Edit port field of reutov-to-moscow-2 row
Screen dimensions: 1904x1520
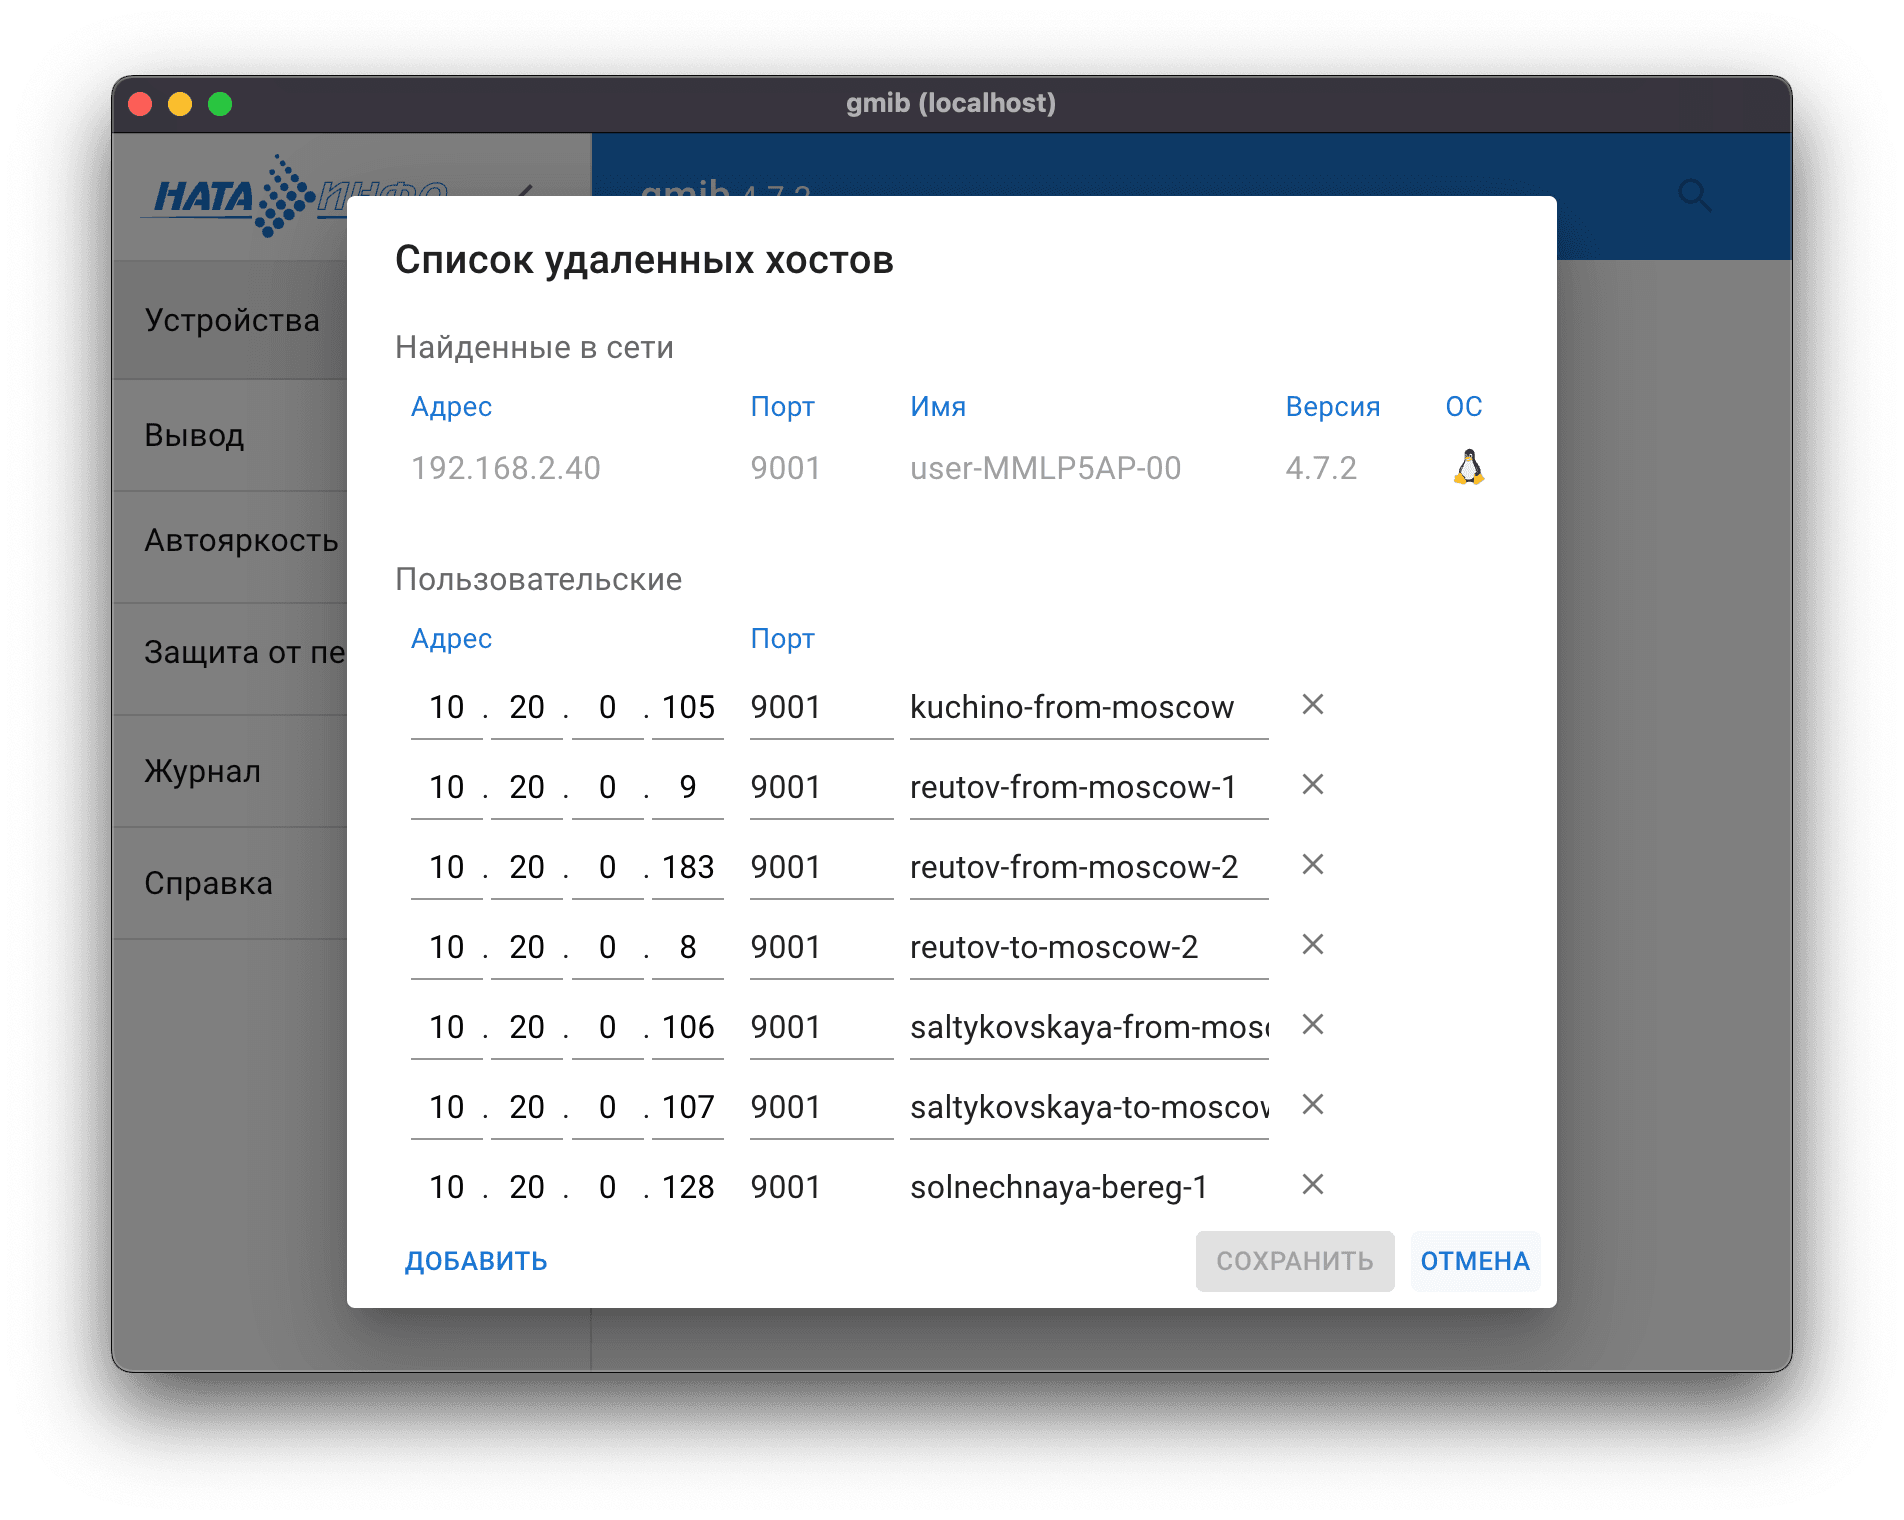821,948
